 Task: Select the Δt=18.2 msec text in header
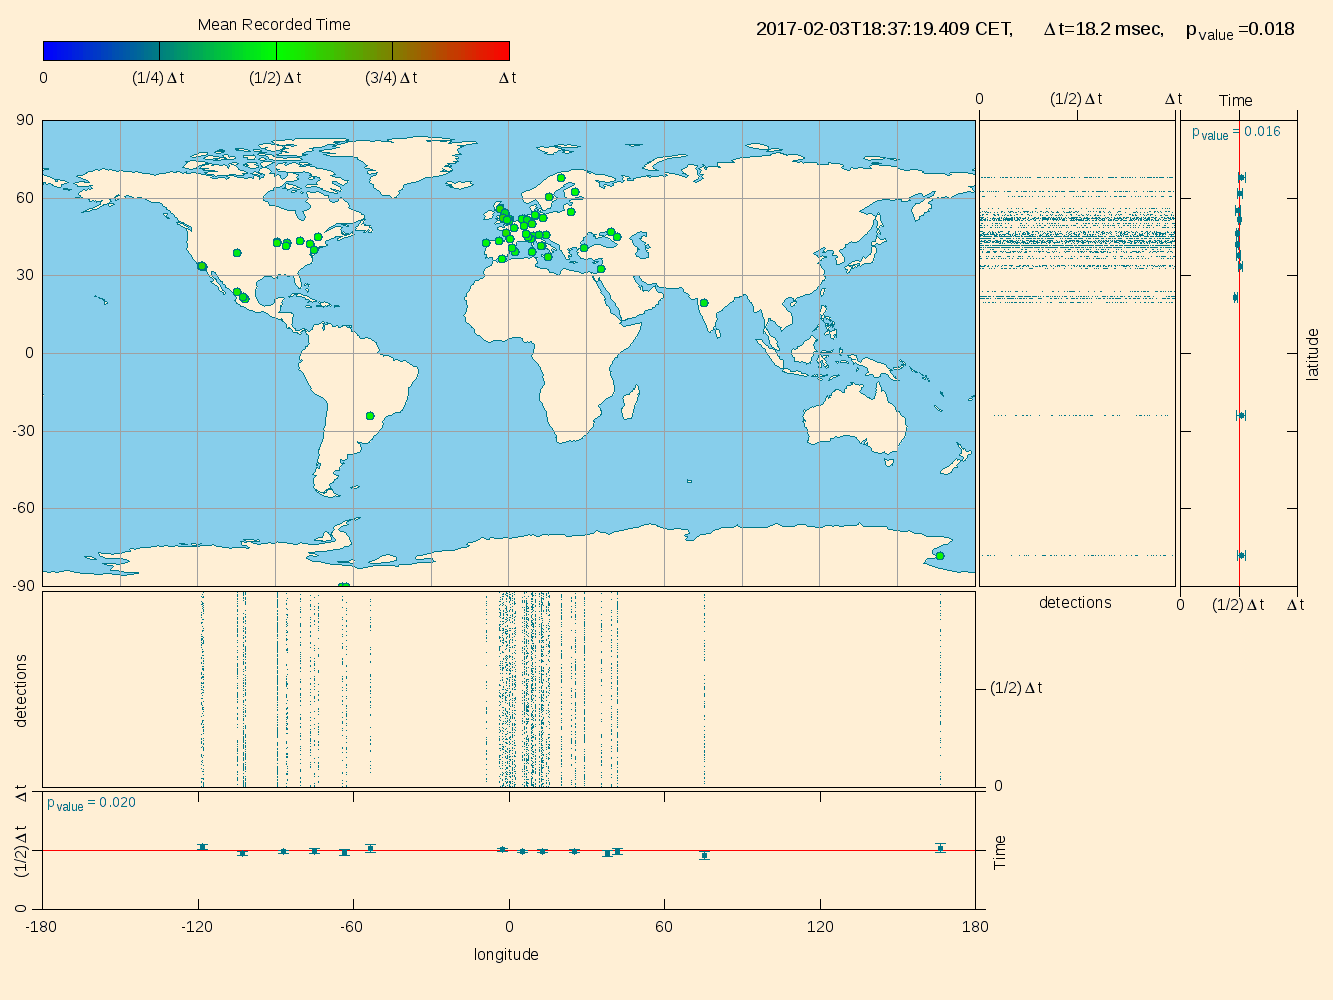[1102, 29]
